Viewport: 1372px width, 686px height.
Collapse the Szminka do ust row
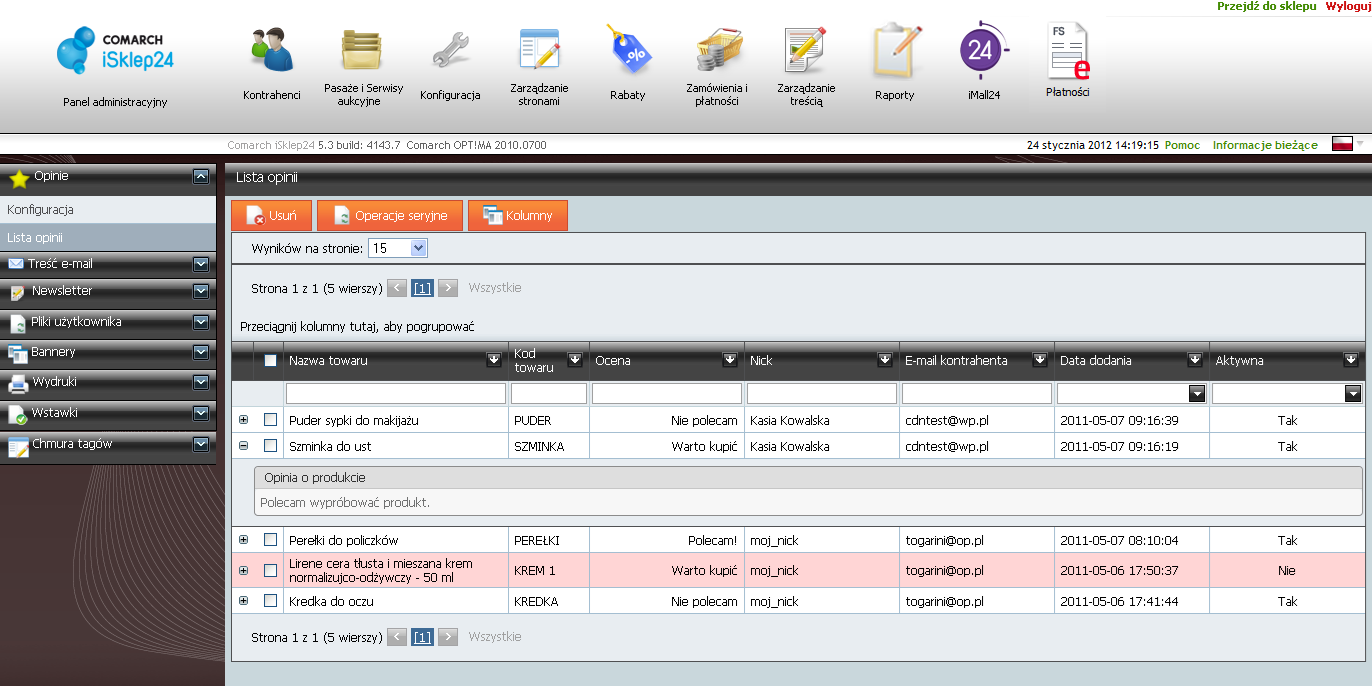[x=244, y=446]
